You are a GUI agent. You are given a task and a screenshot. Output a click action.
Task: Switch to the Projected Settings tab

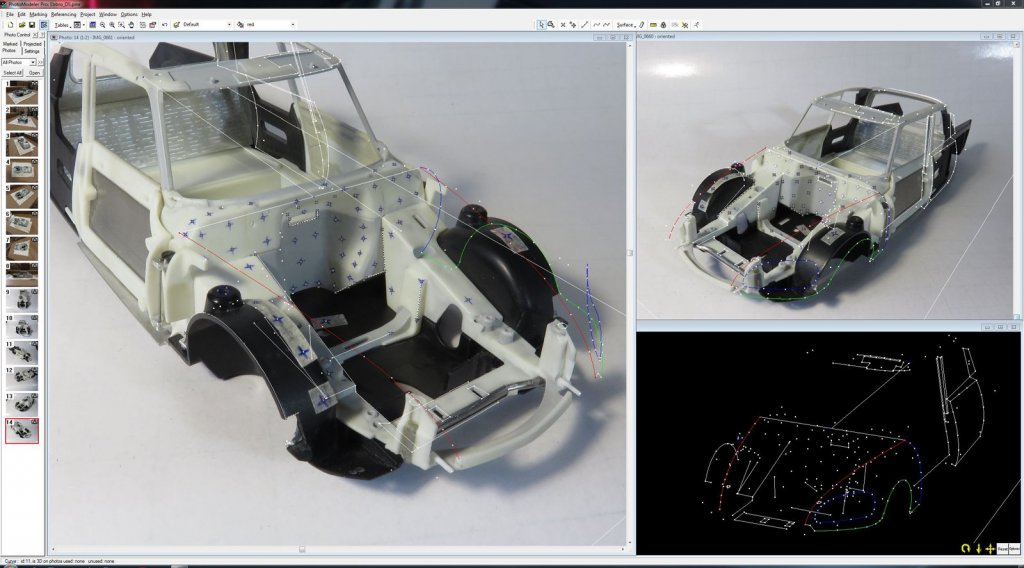(x=32, y=47)
